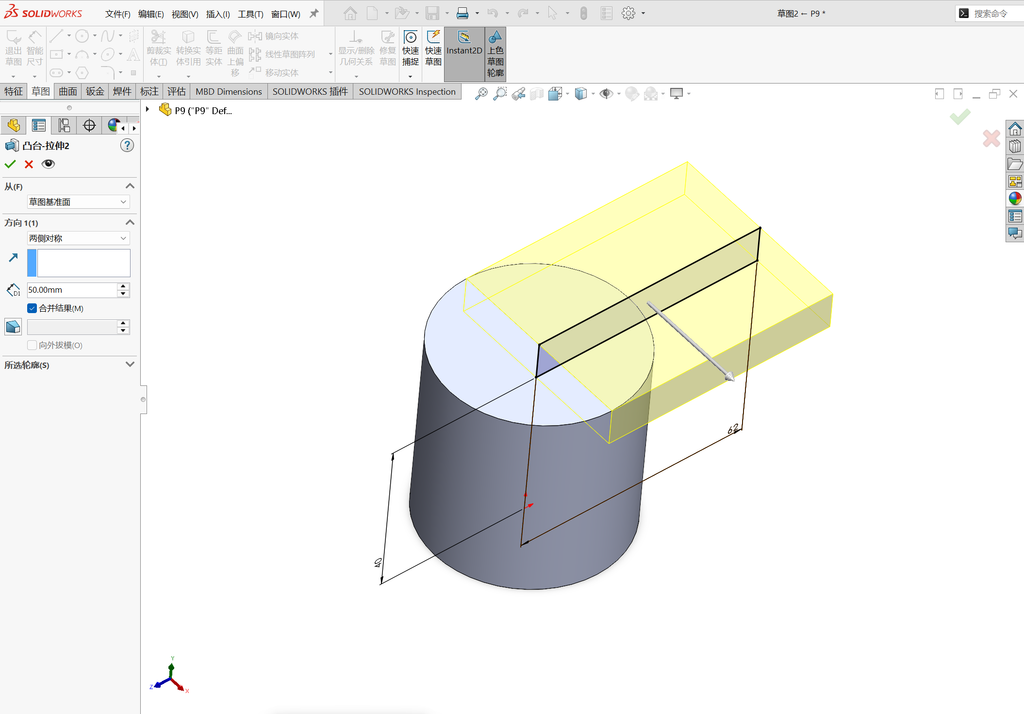Viewport: 1024px width, 714px height.
Task: Toggle 上色草图轮廓 shaded sketch contours
Action: click(x=496, y=54)
